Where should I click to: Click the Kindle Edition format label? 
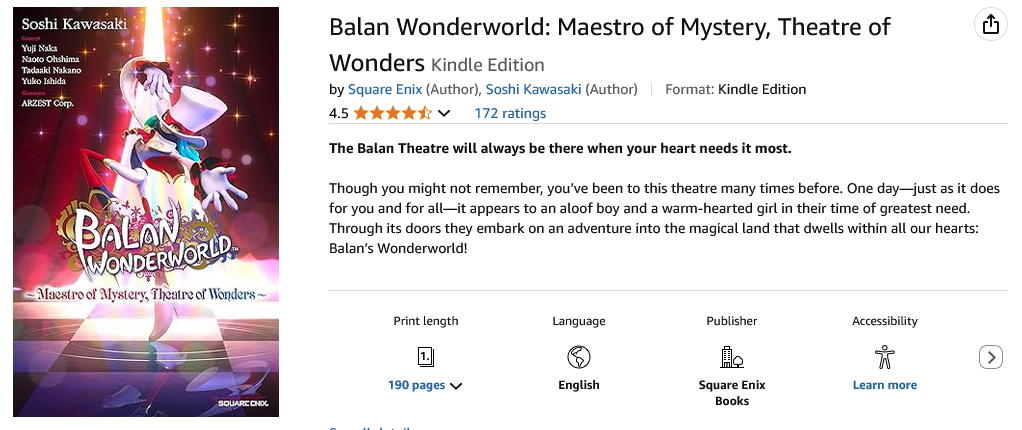762,89
